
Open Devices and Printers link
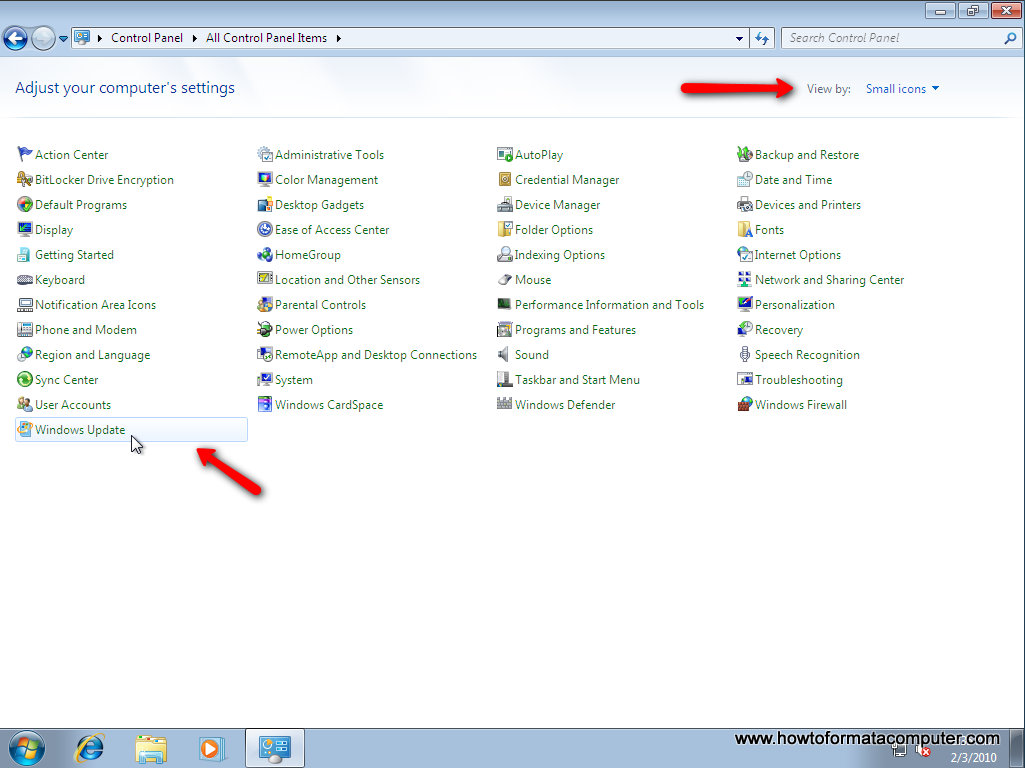(808, 205)
